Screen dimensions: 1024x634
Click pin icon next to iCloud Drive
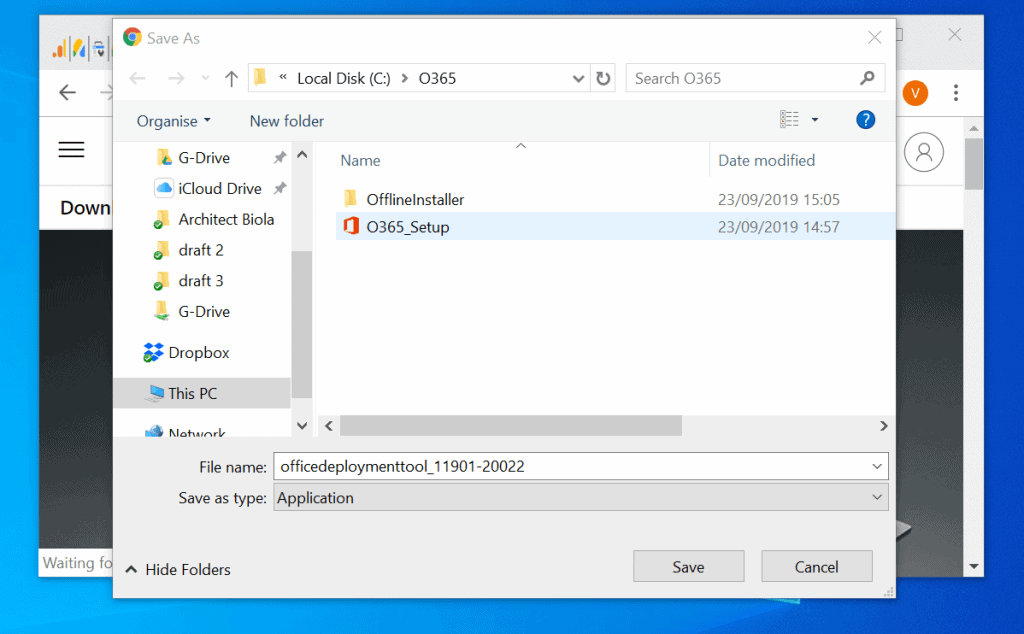(280, 189)
